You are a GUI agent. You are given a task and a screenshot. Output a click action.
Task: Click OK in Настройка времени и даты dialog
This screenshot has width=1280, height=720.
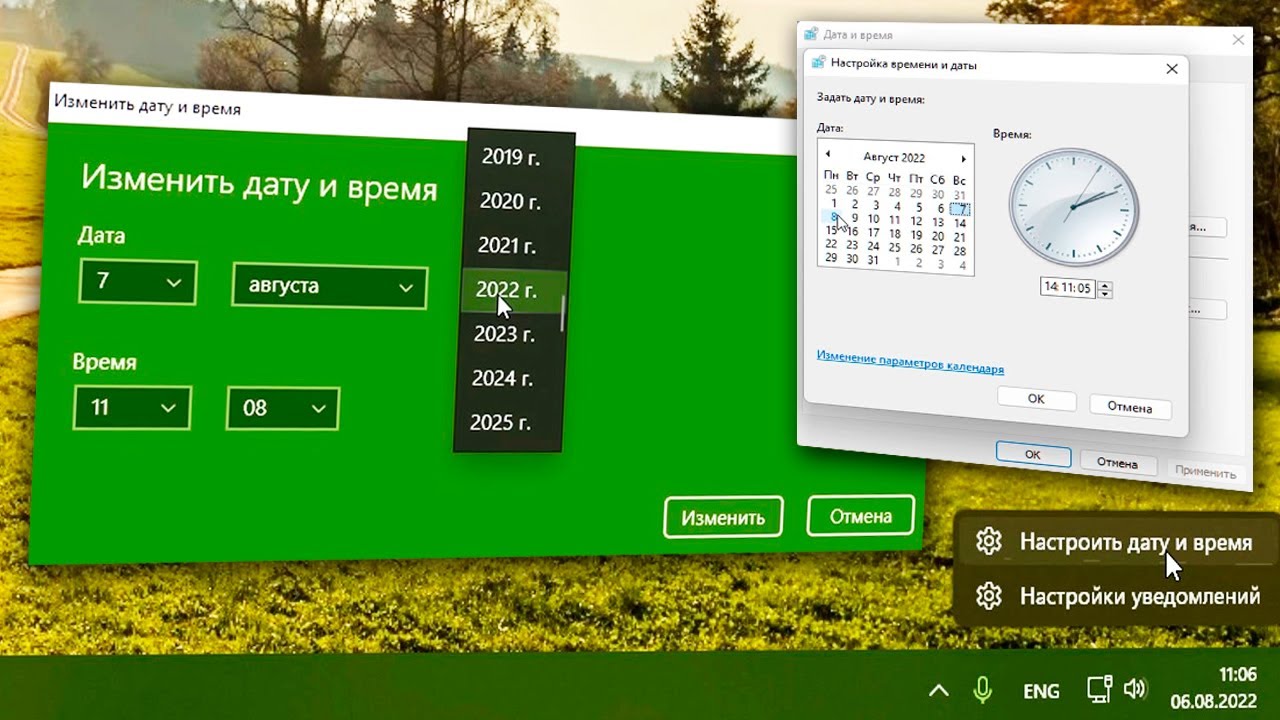[1036, 398]
